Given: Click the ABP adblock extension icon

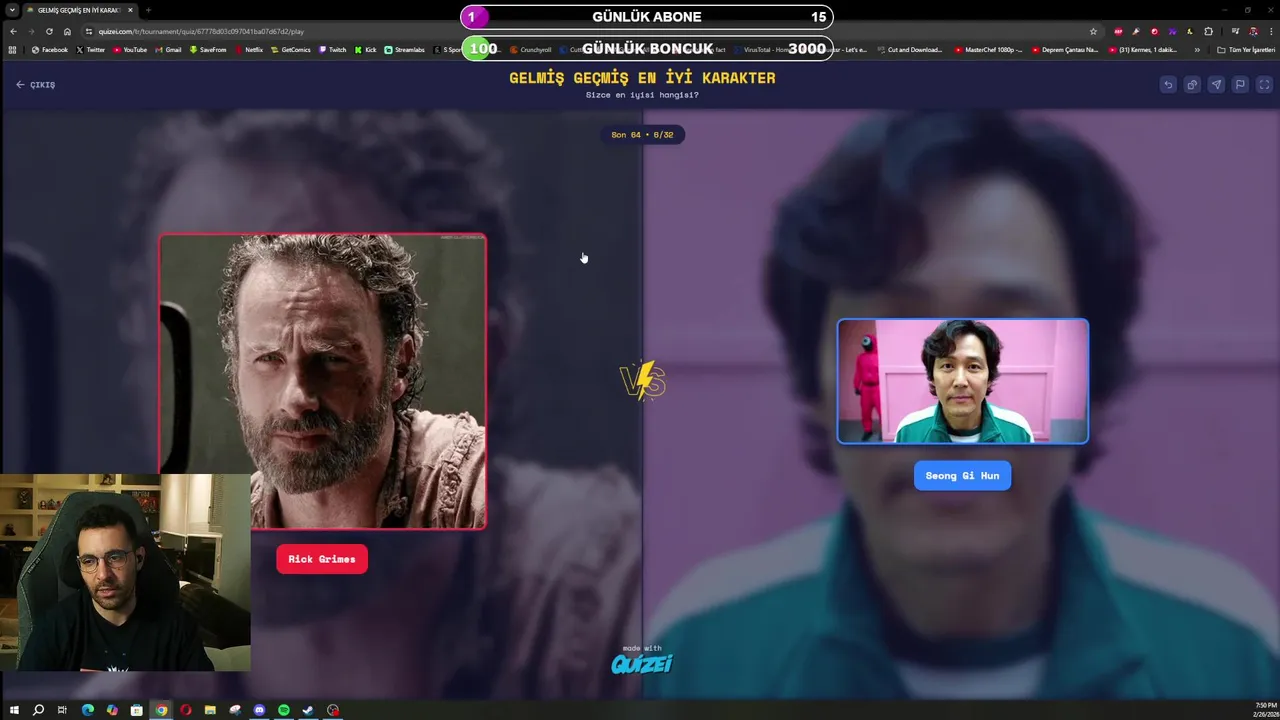Looking at the screenshot, I should 1118,31.
